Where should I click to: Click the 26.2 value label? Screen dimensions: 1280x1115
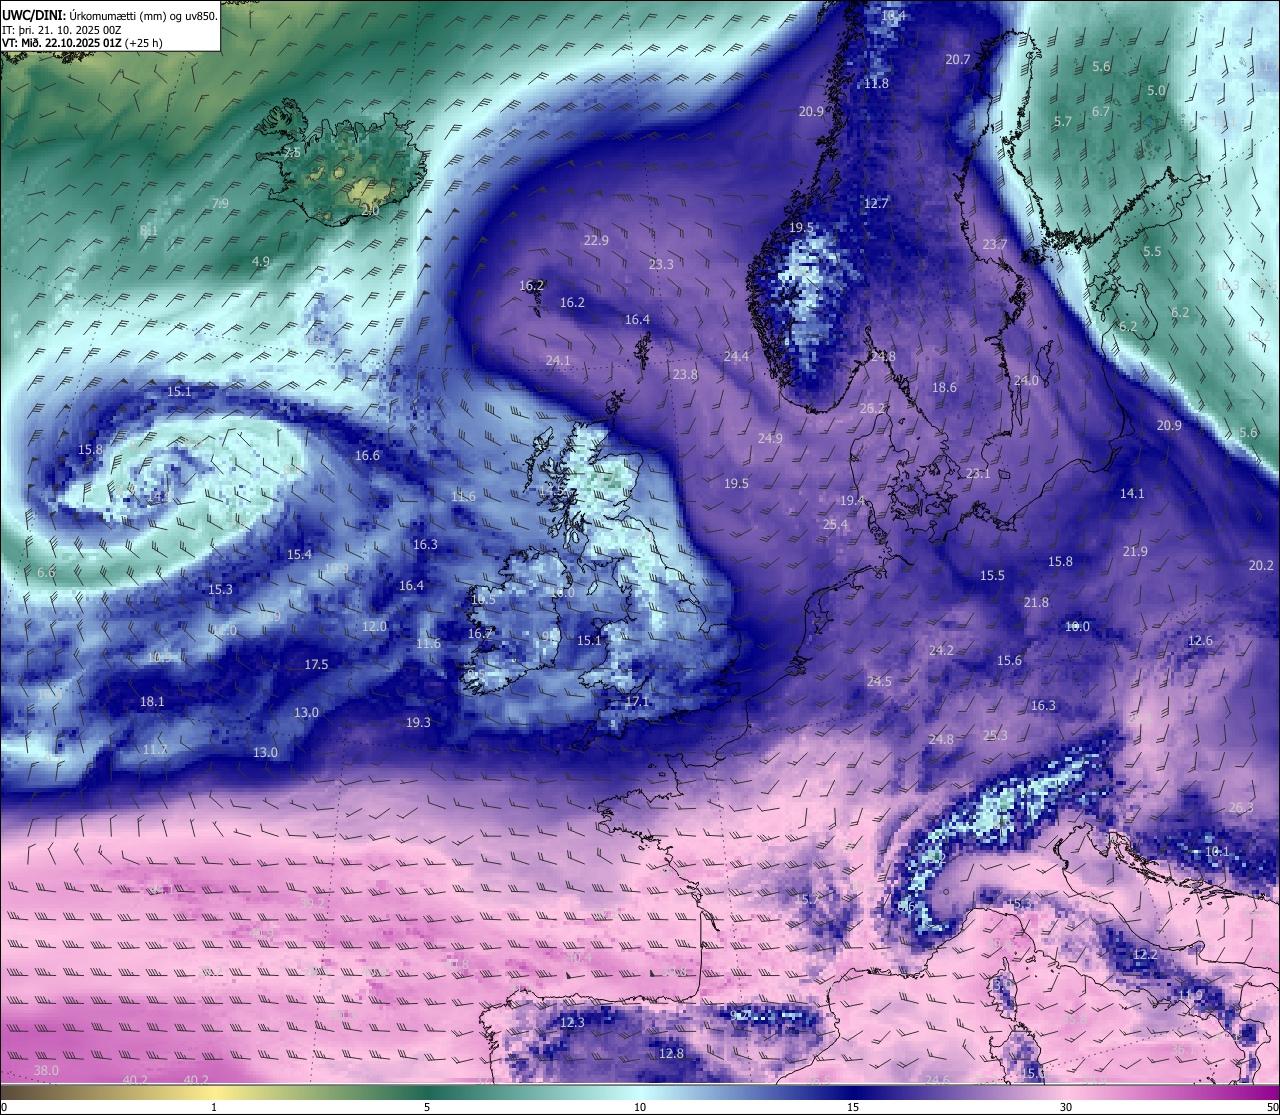(x=873, y=409)
